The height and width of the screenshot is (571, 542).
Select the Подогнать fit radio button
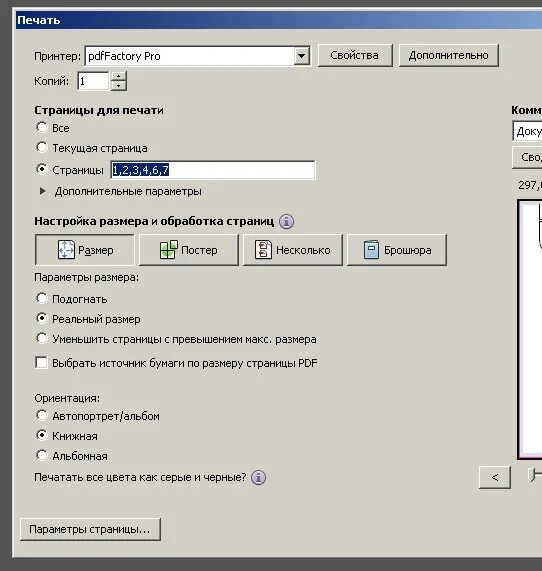(x=42, y=299)
